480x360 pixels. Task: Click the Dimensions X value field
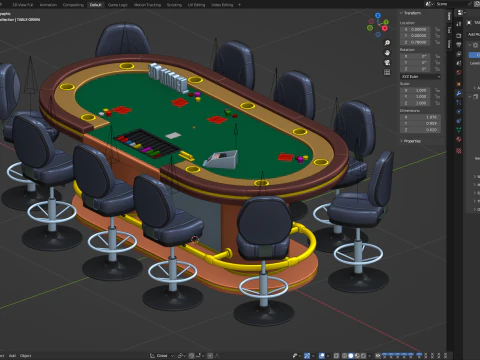pos(420,117)
